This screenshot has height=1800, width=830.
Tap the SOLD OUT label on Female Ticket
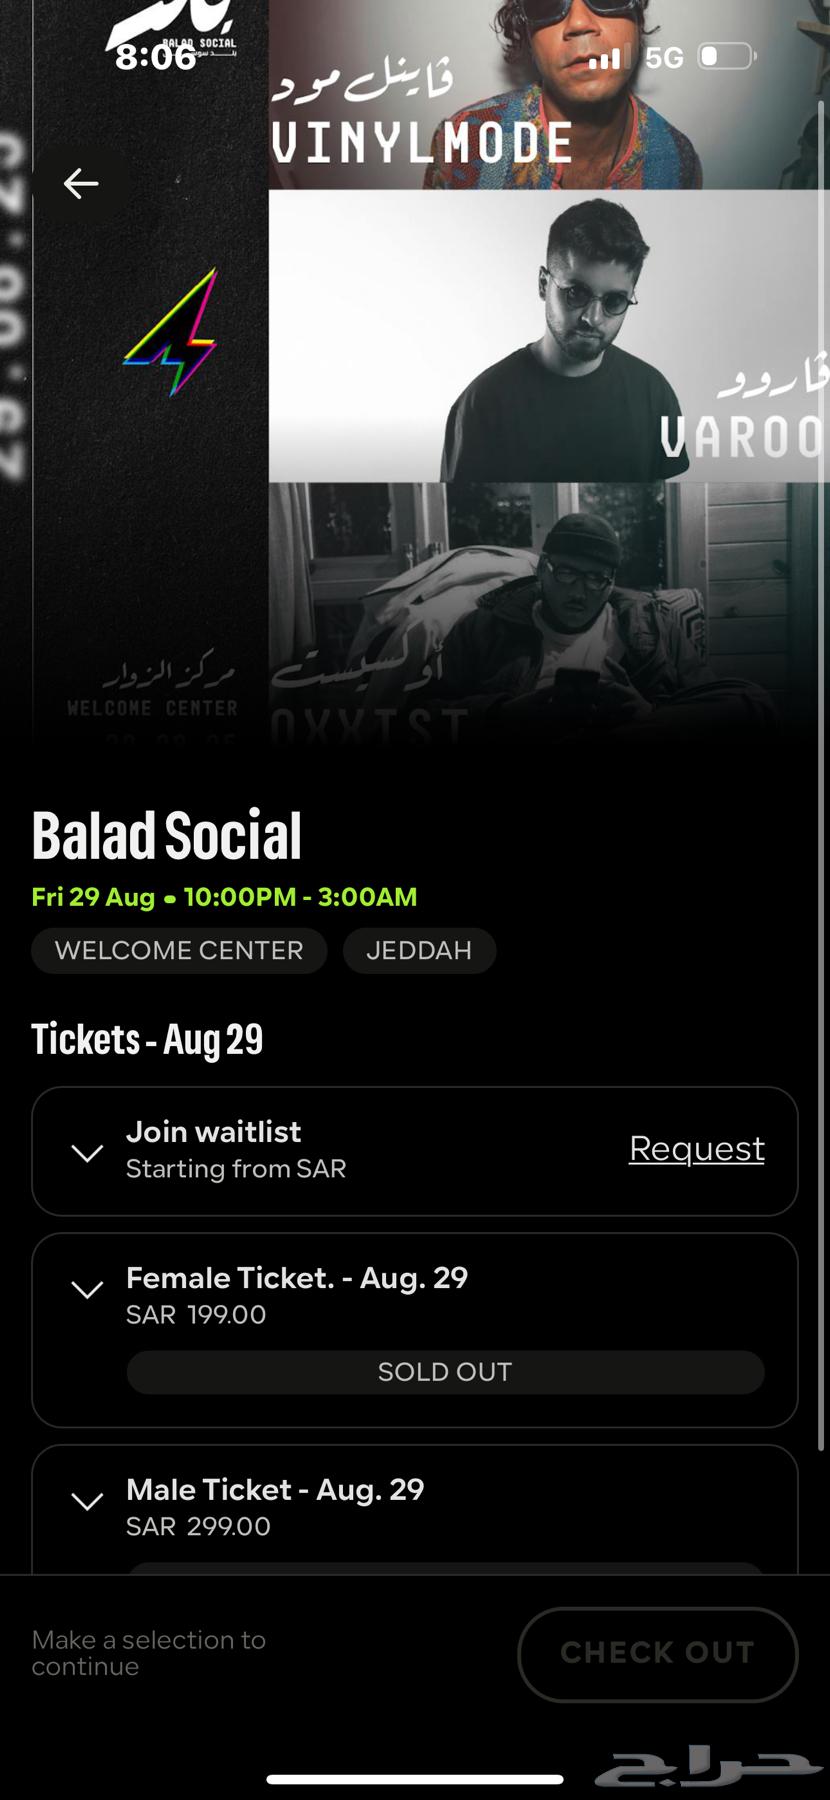pyautogui.click(x=444, y=1372)
